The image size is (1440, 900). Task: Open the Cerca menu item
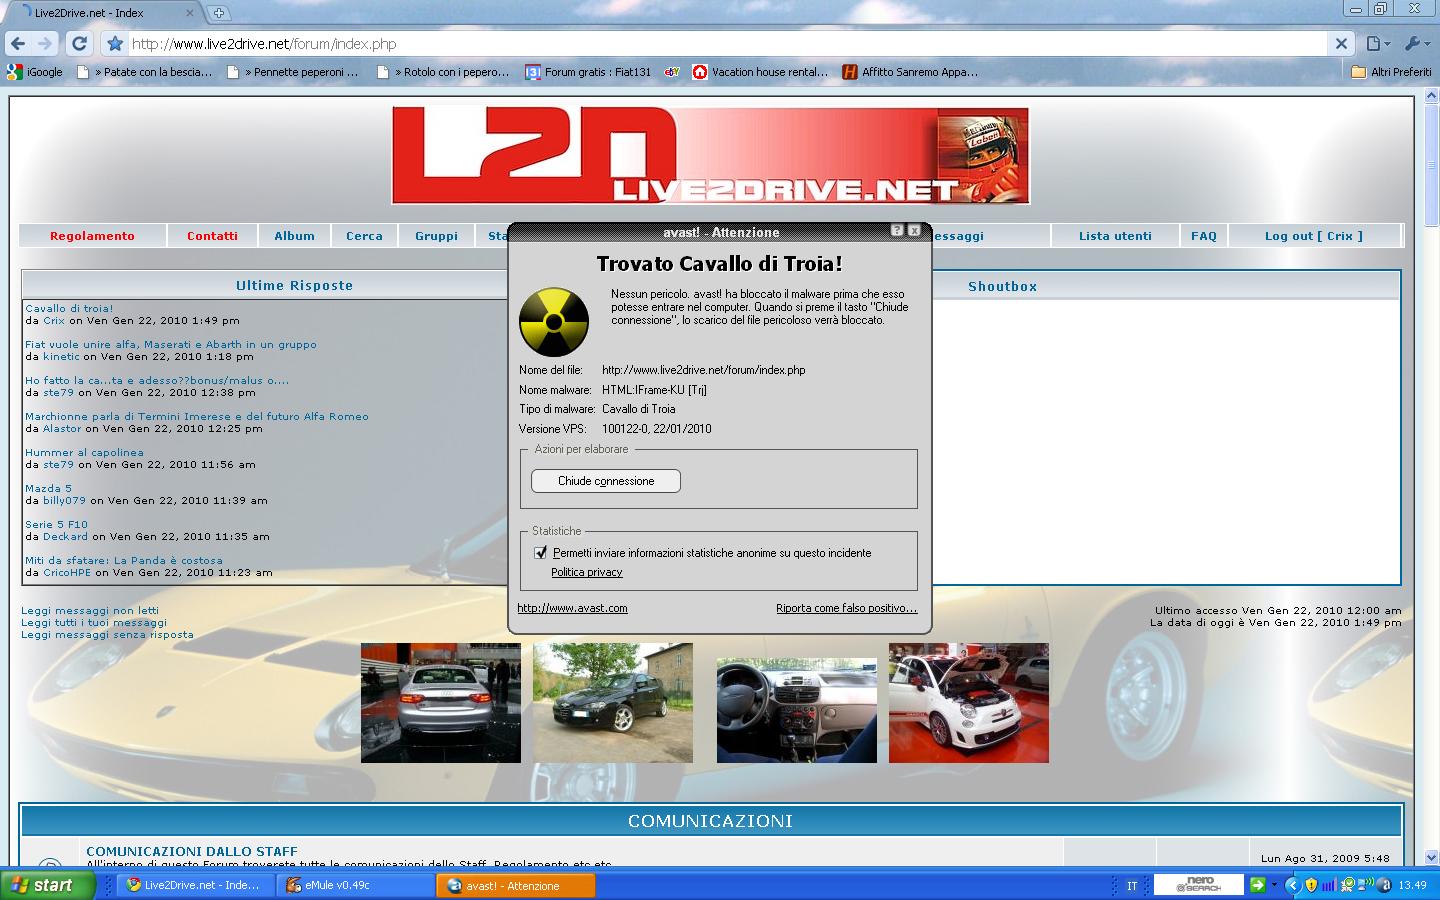pyautogui.click(x=364, y=236)
